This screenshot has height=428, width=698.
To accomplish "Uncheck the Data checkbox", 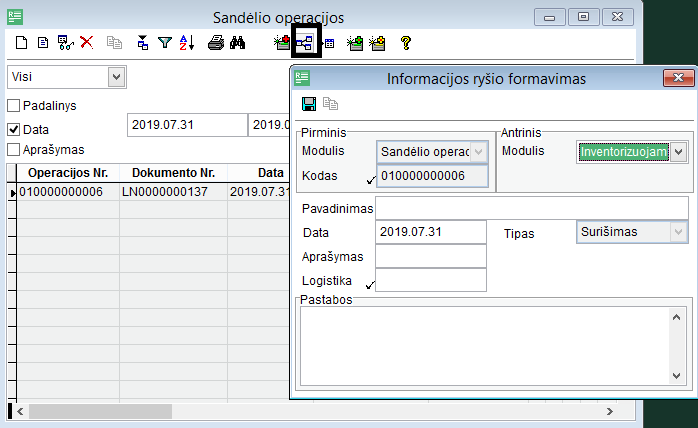I will 14,129.
